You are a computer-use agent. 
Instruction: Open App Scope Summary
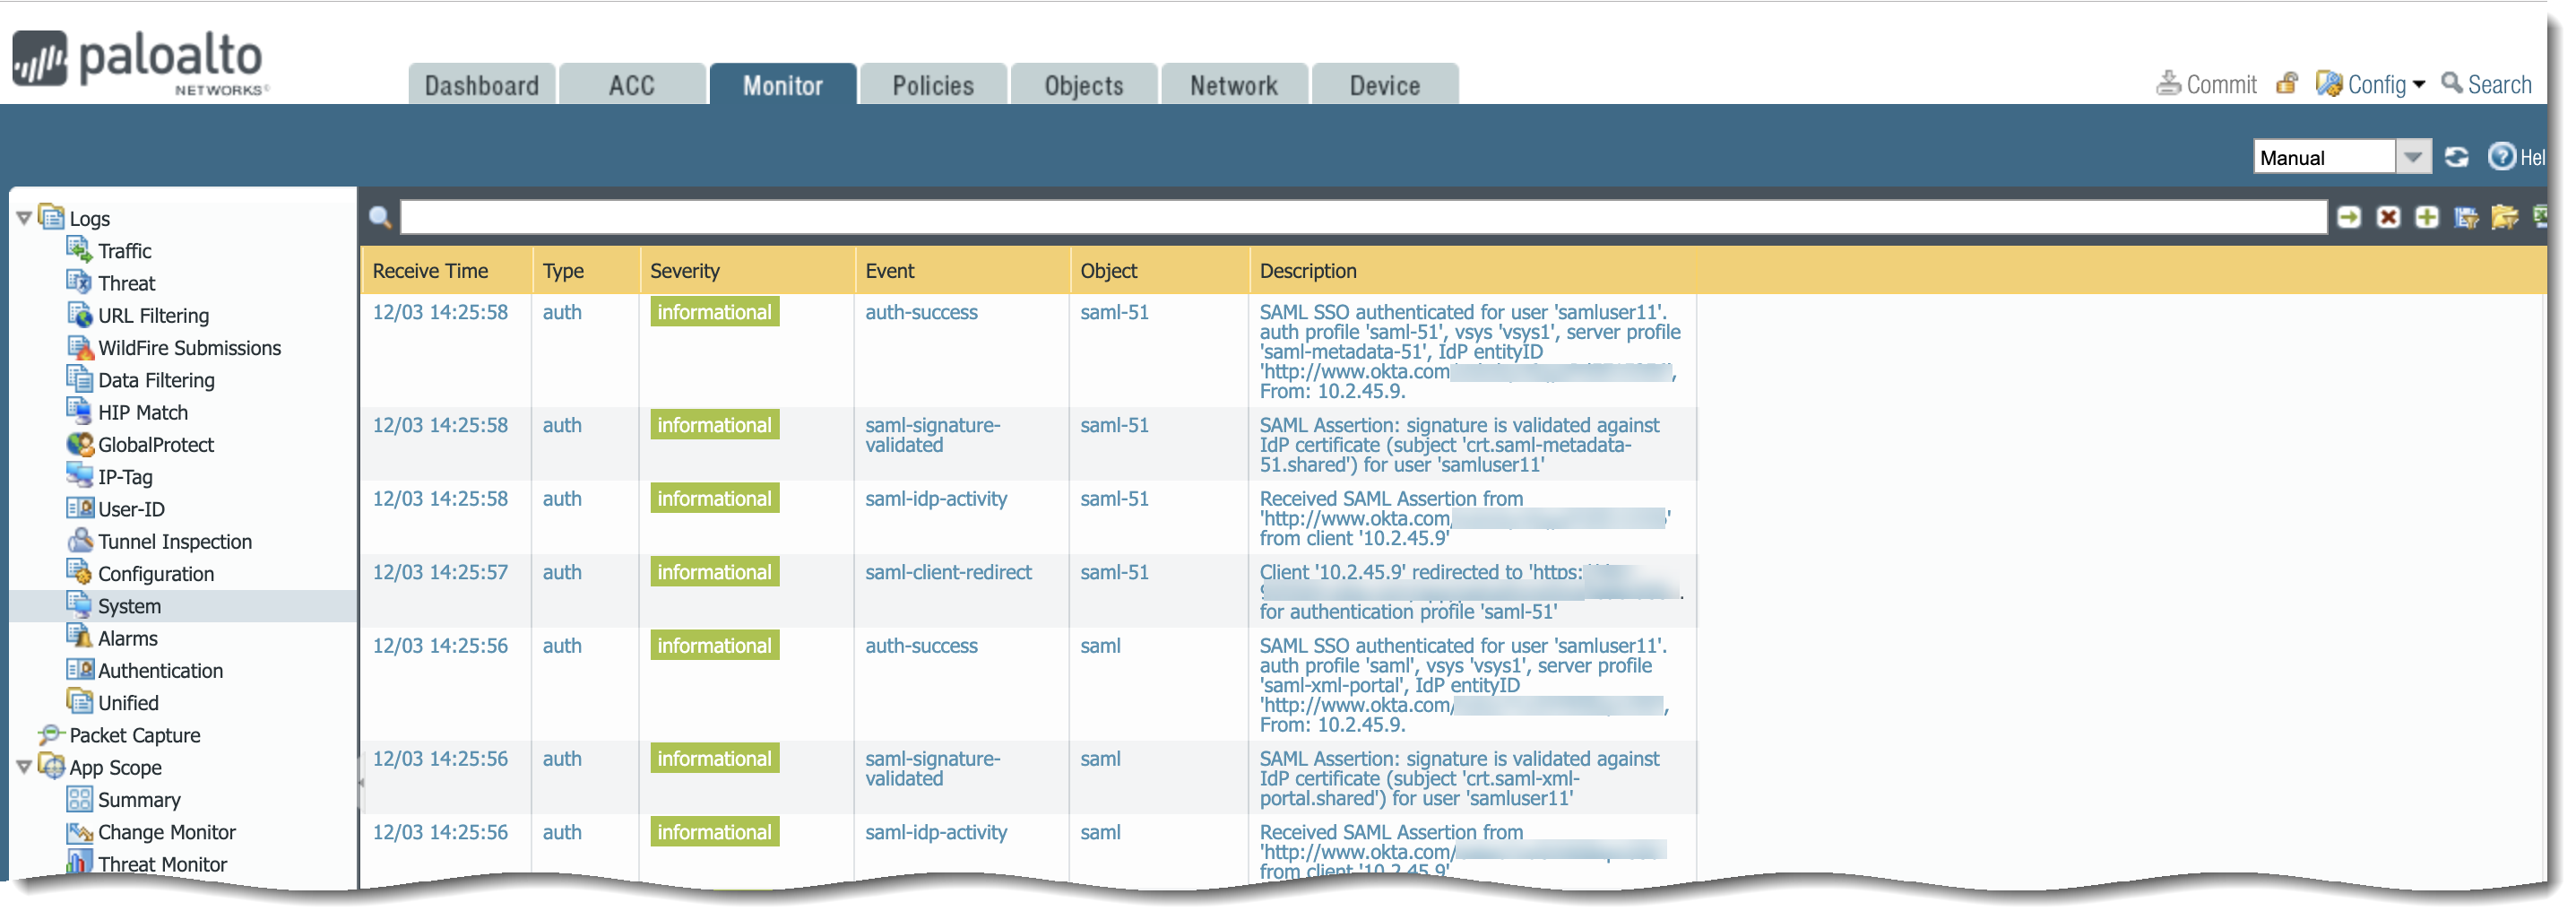coord(139,800)
